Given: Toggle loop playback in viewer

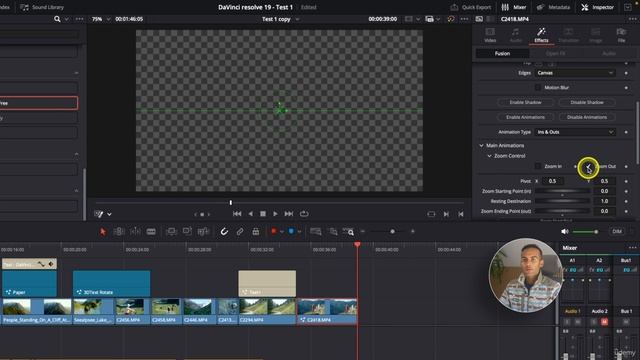Looking at the screenshot, I should [304, 214].
